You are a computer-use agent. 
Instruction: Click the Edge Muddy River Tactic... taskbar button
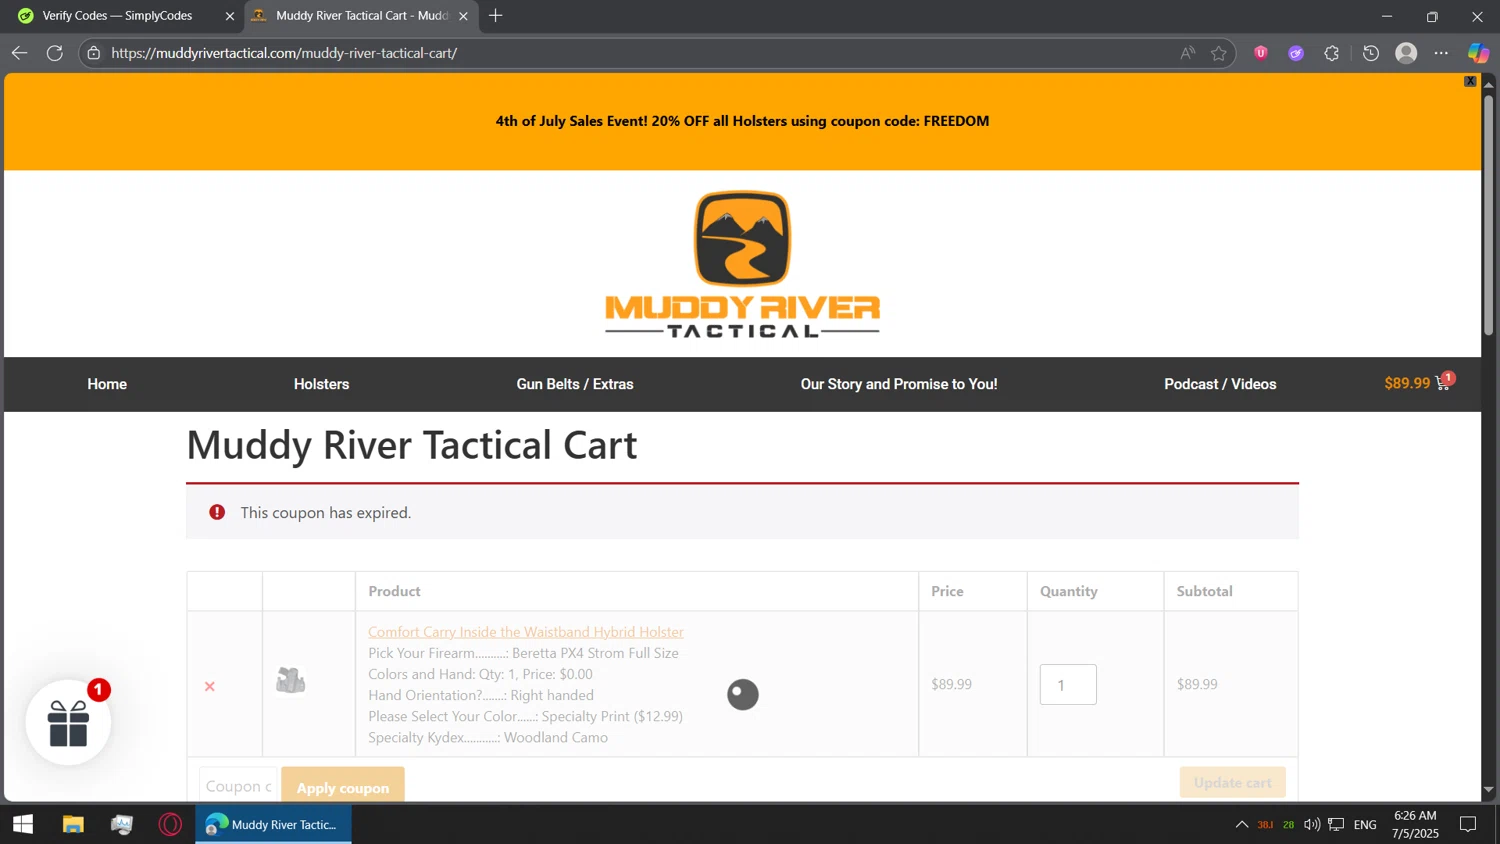point(273,824)
